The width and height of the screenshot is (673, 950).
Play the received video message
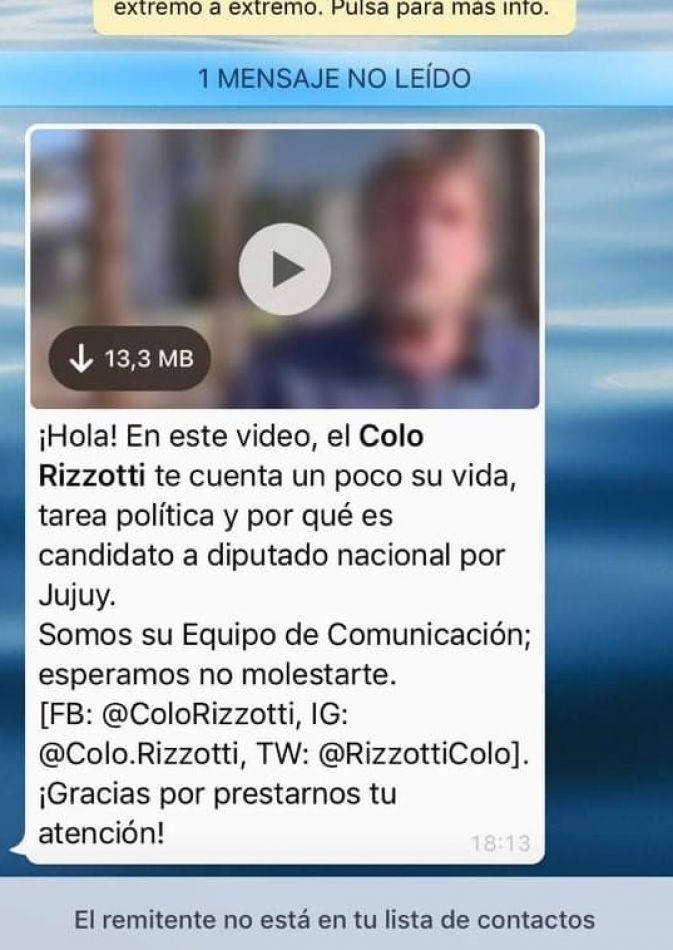pyautogui.click(x=285, y=269)
